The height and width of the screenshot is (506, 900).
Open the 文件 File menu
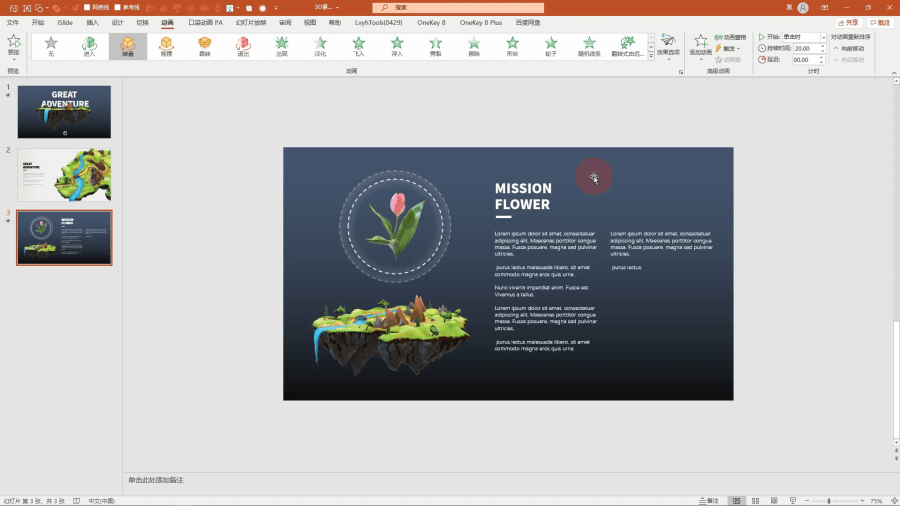13,22
